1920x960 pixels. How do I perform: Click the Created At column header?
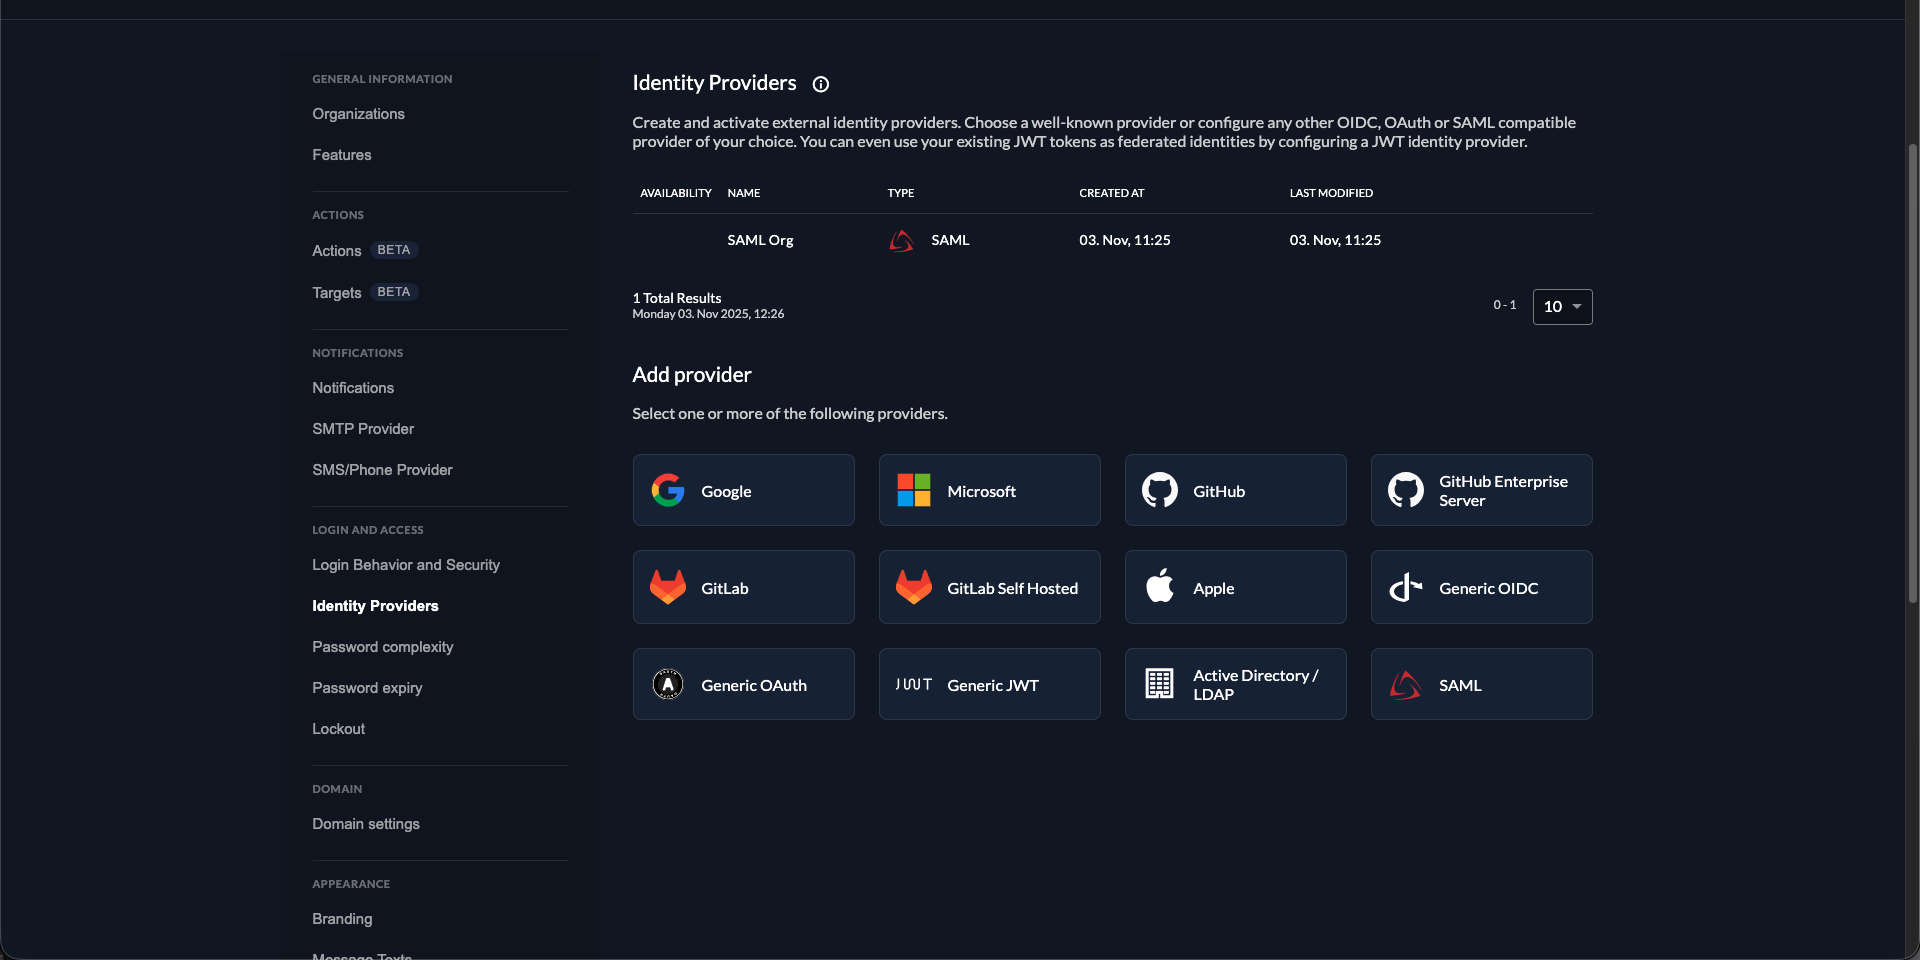(1112, 193)
